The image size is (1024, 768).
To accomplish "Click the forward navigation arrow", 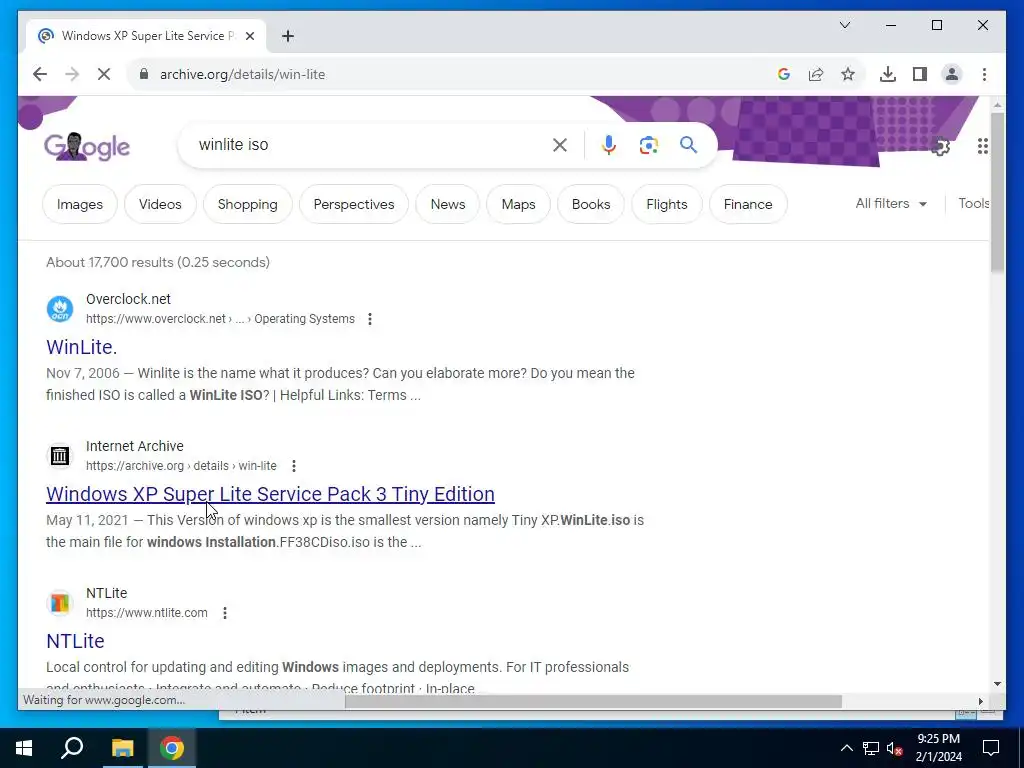I will click(72, 74).
